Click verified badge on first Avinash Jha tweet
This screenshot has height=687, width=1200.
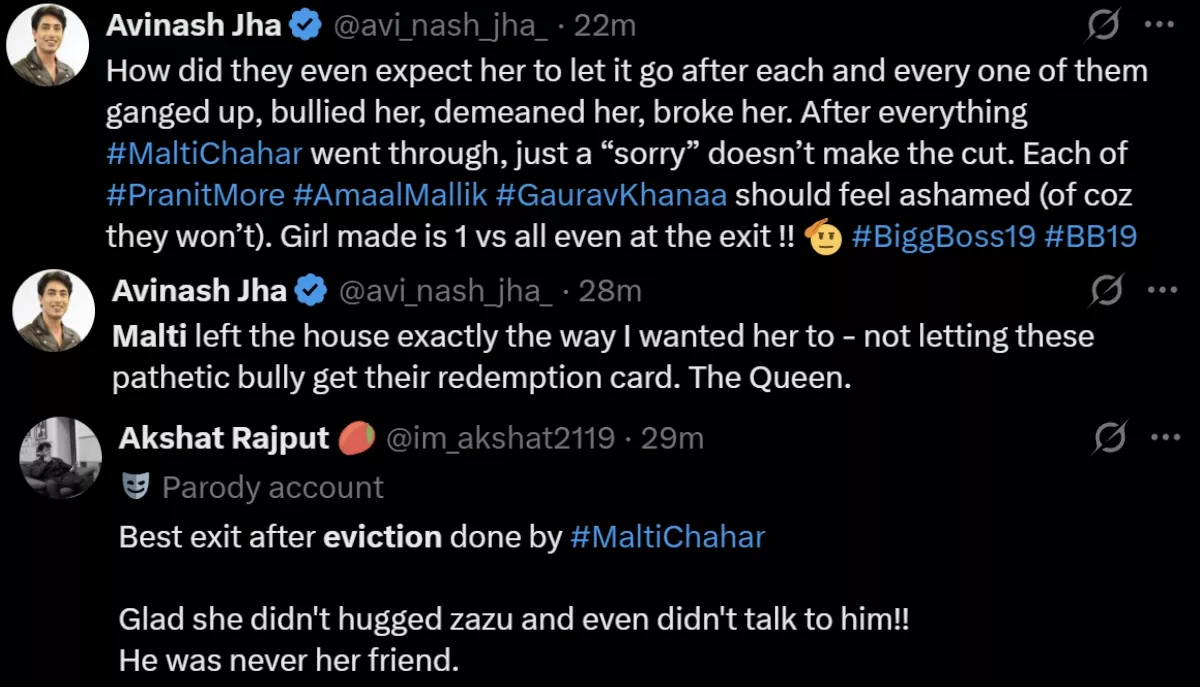[304, 26]
